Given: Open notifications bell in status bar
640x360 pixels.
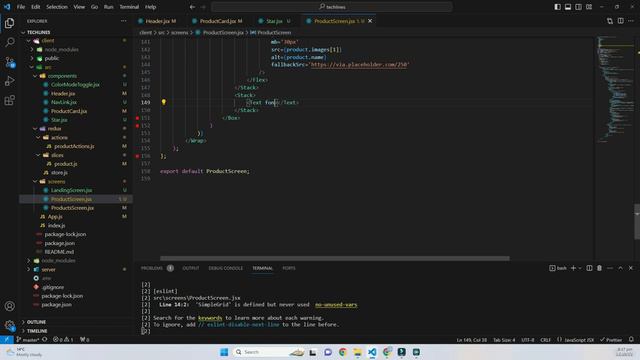Looking at the screenshot, I should pyautogui.click(x=631, y=340).
